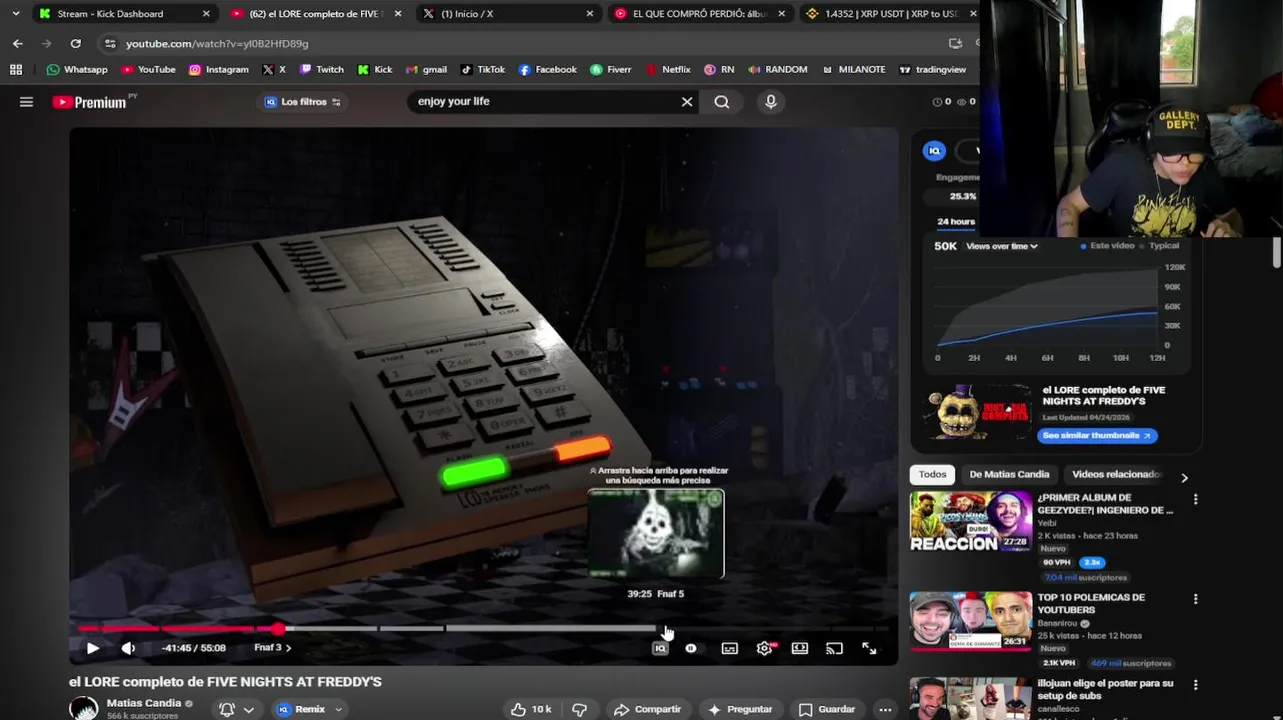1283x720 pixels.
Task: Select the Videos relacionados chip
Action: (x=1116, y=474)
